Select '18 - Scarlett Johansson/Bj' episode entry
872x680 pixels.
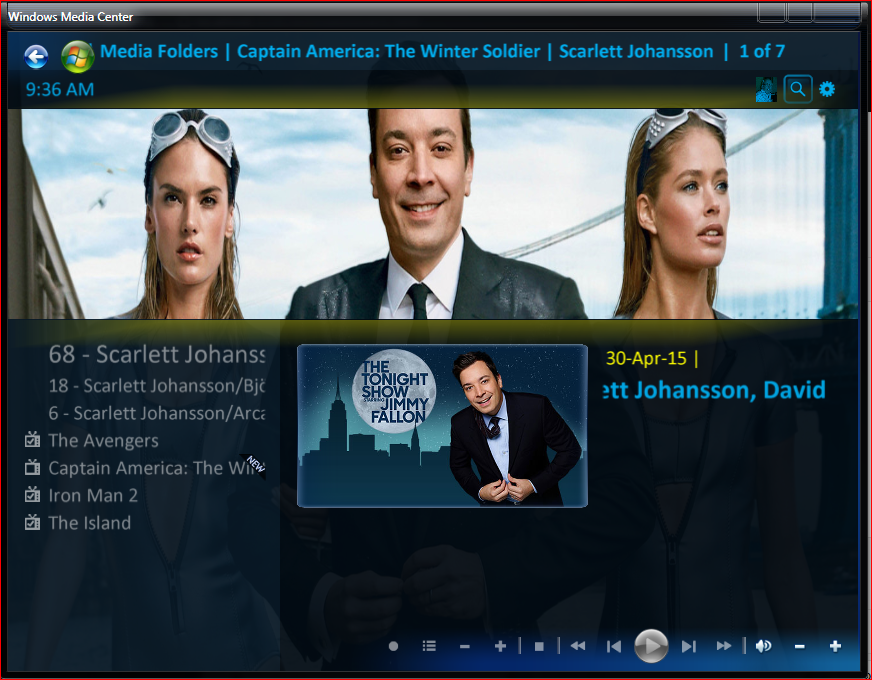coord(157,386)
